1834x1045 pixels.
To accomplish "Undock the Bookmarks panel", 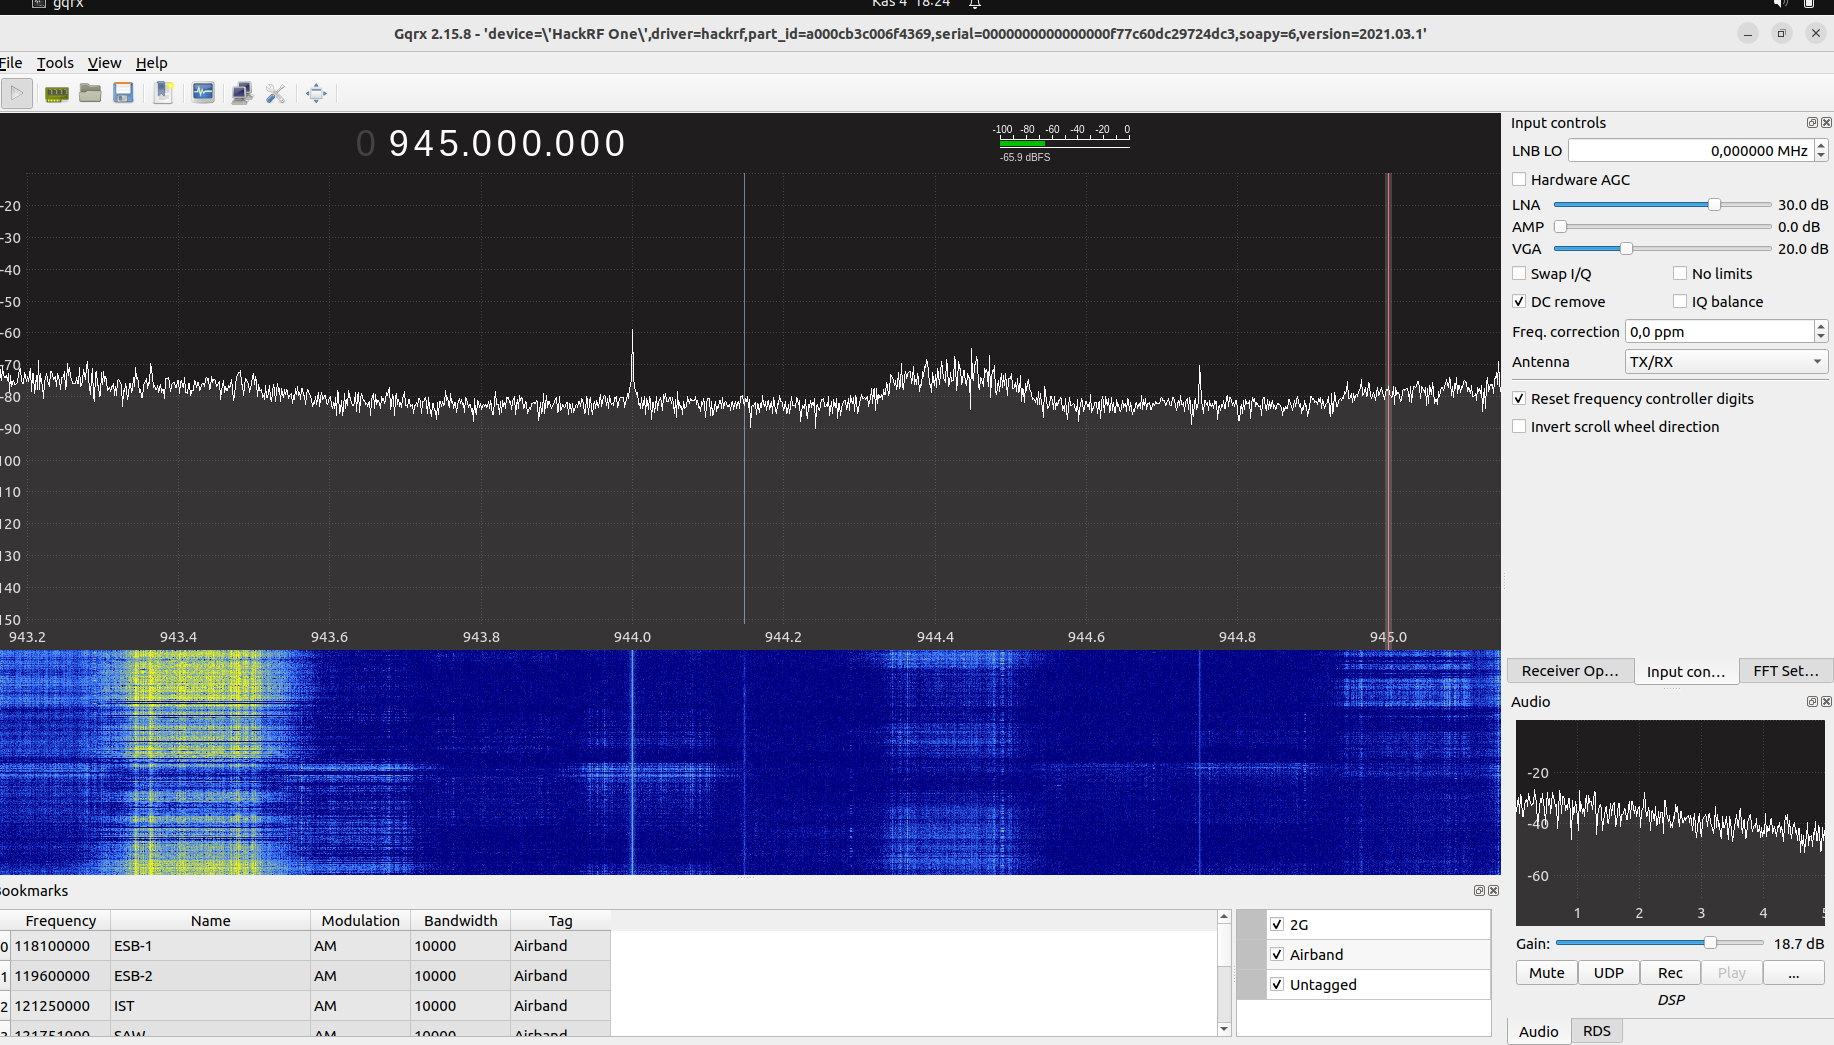I will point(1479,890).
